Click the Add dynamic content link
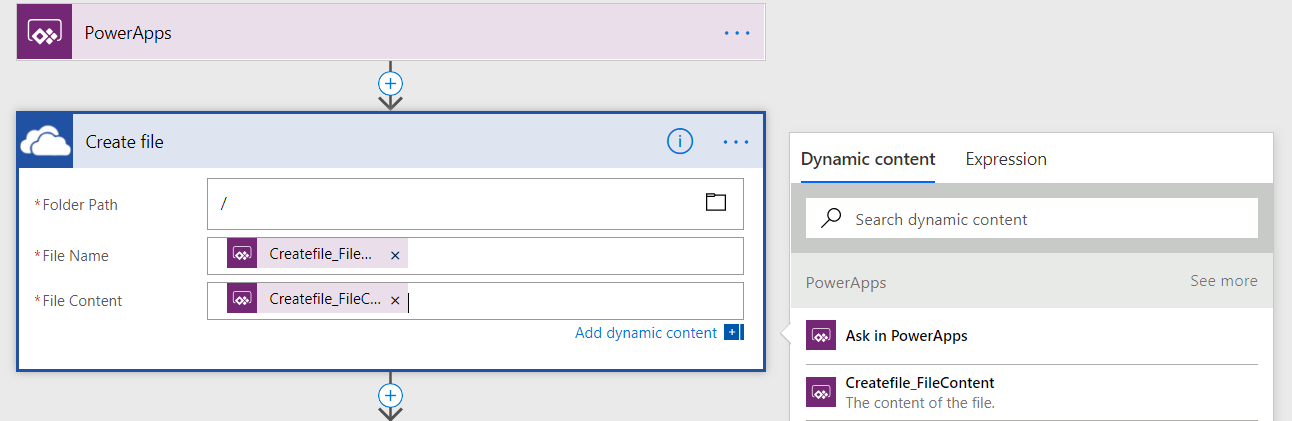The width and height of the screenshot is (1292, 421). coord(646,333)
